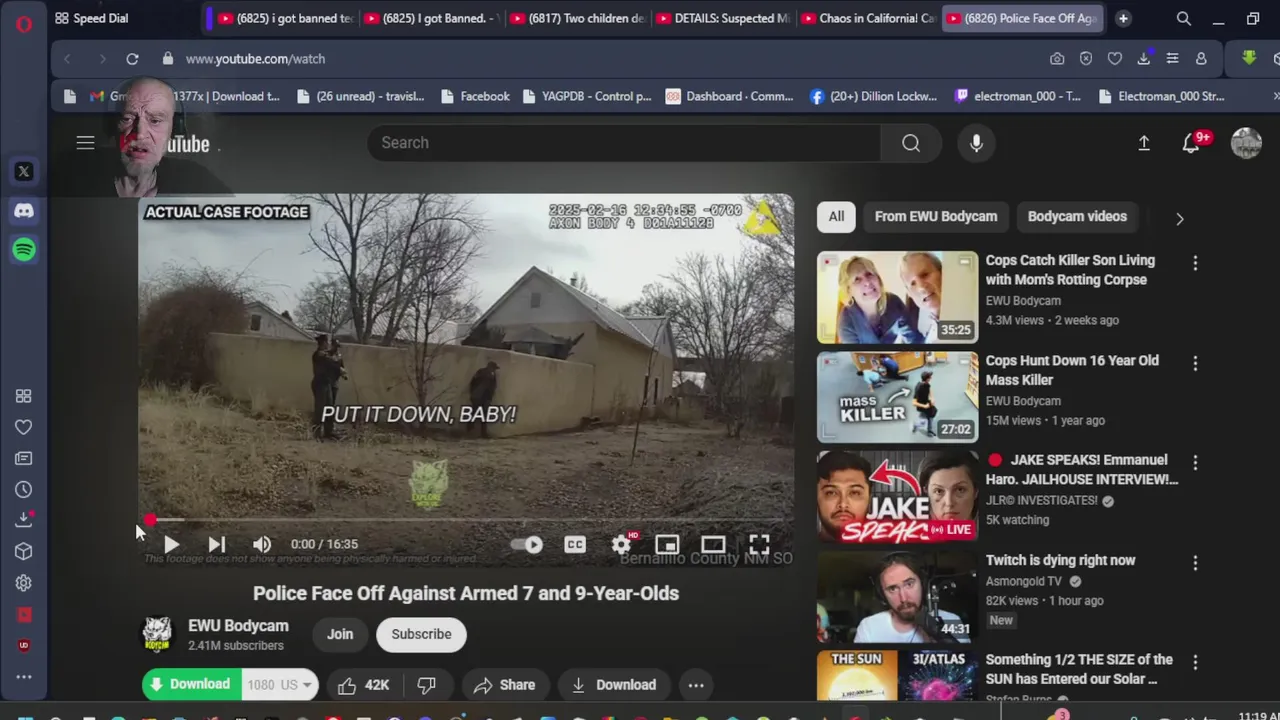Image resolution: width=1280 pixels, height=720 pixels.
Task: Click heart bookmark icon in address bar
Action: point(1115,59)
